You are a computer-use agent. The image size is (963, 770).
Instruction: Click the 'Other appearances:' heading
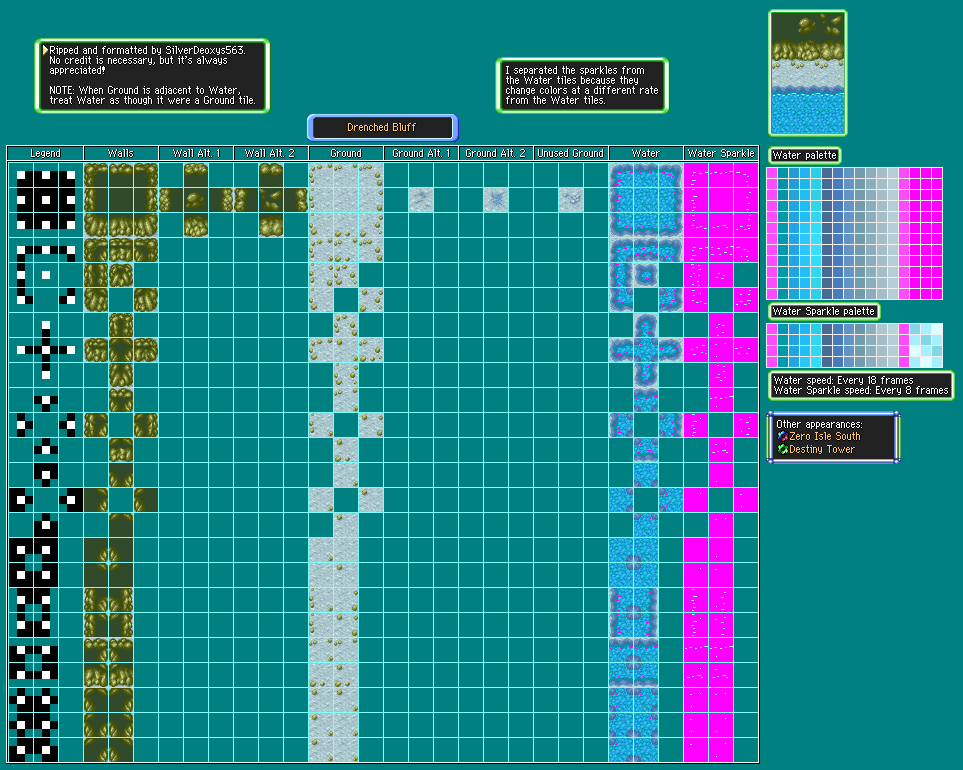[x=819, y=424]
